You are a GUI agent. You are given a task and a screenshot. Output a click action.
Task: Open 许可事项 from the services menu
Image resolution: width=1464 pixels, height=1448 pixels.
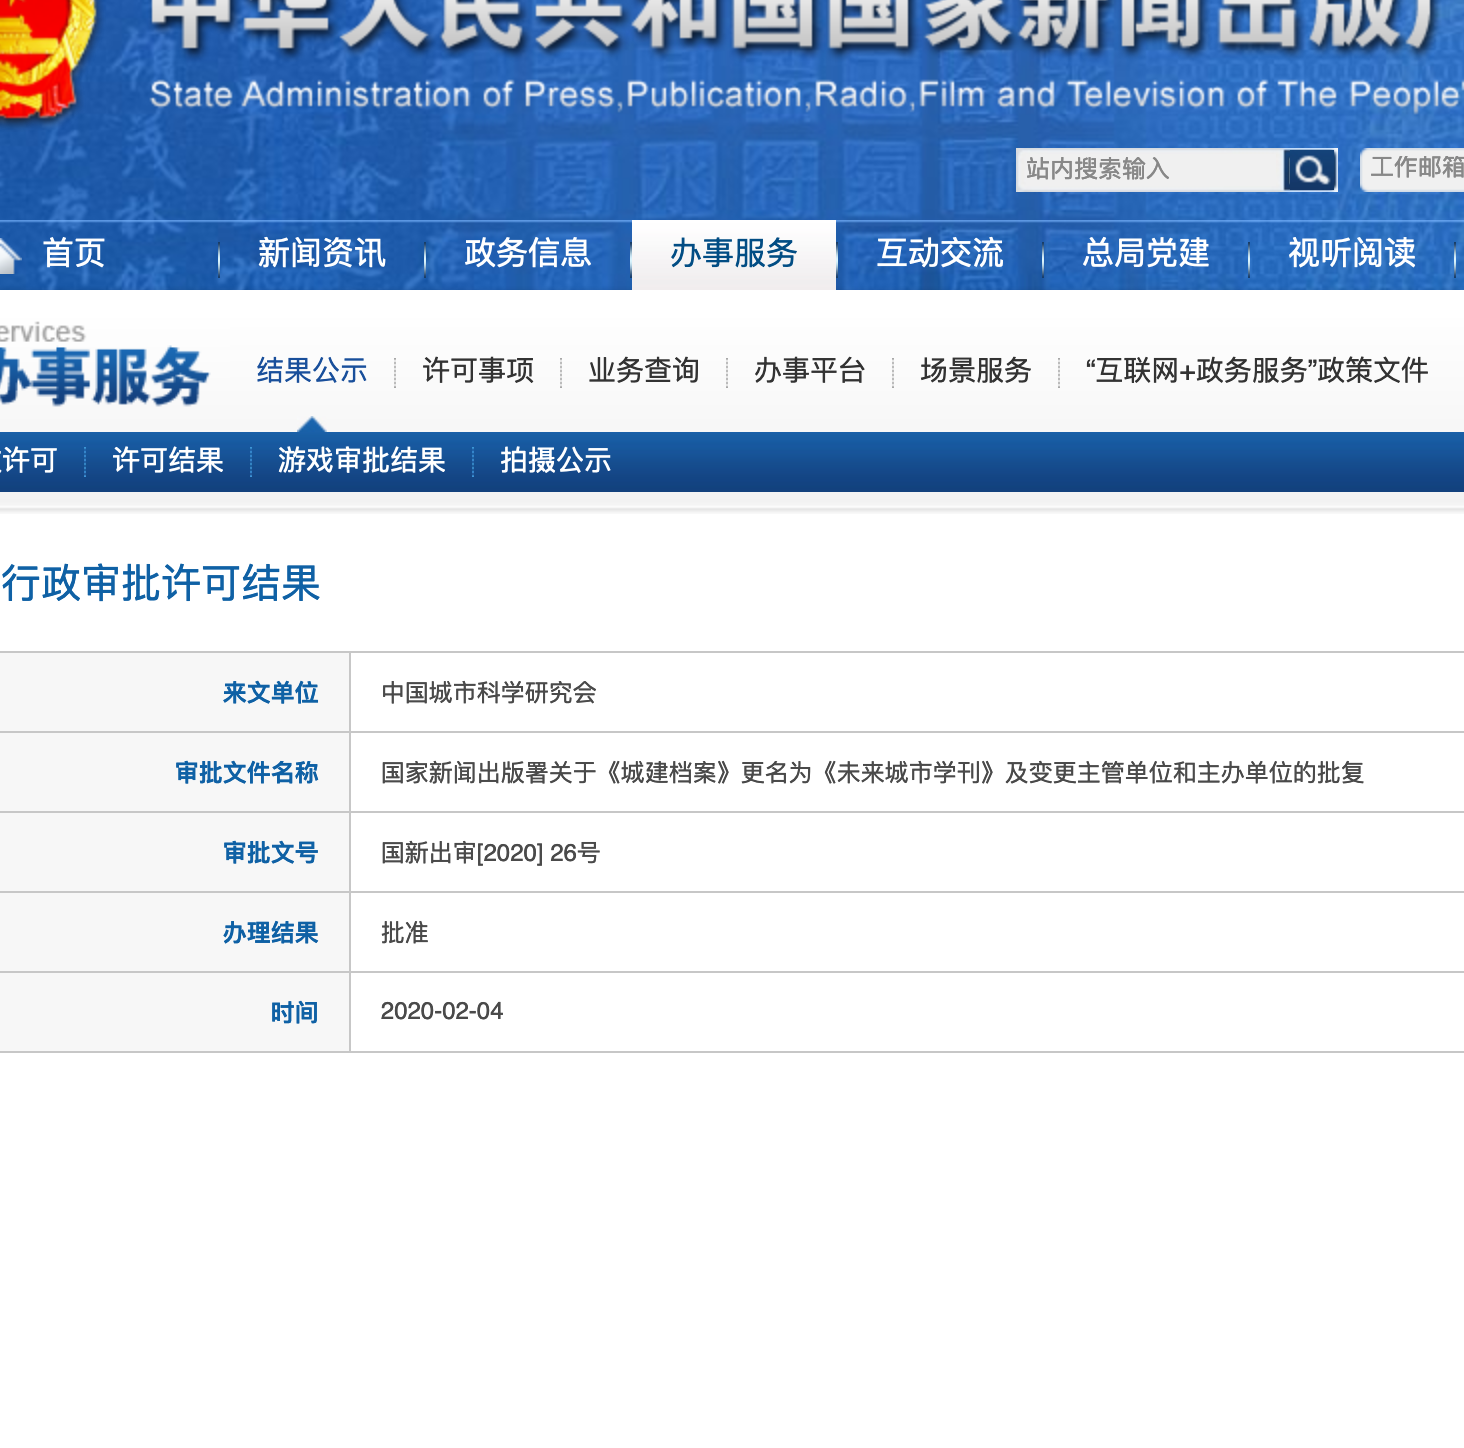(477, 370)
